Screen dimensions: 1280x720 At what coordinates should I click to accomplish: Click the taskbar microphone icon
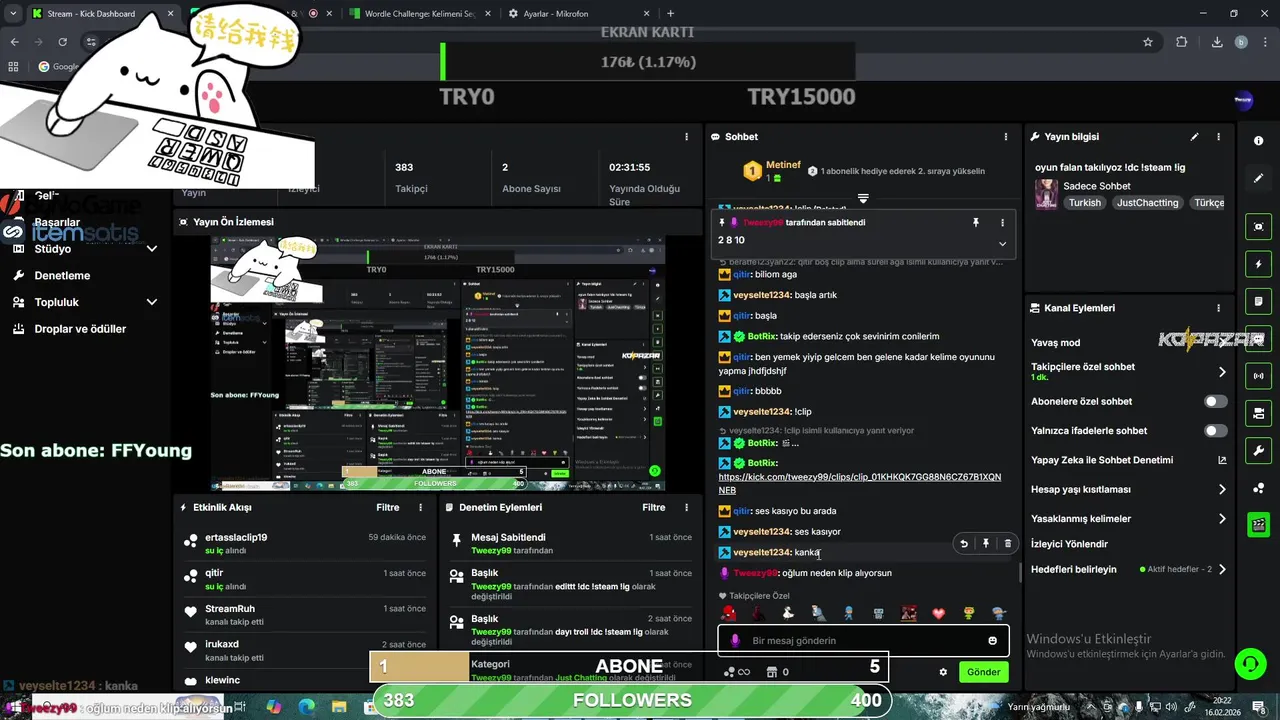(x=1140, y=707)
